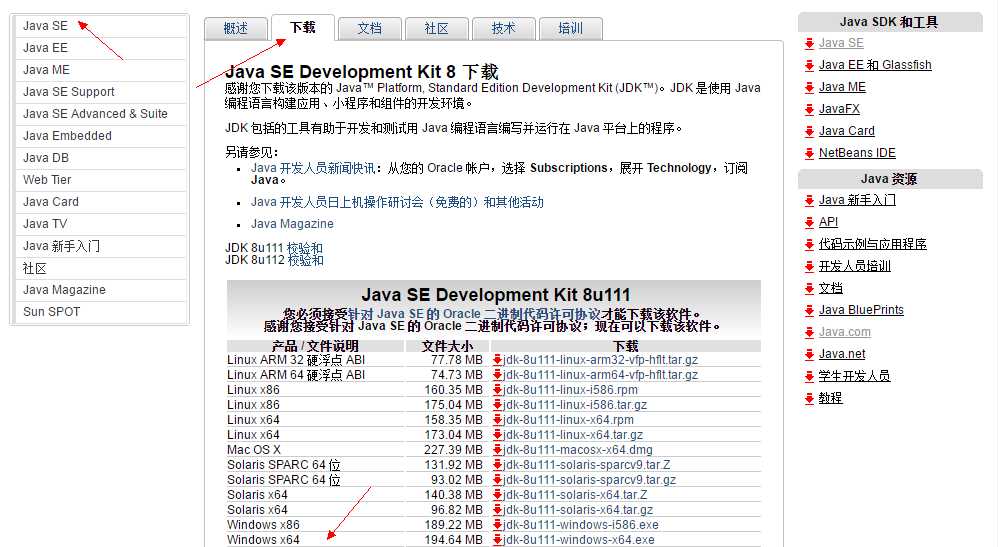Open 代码示例与应用程序 resource link
Image resolution: width=998 pixels, height=547 pixels.
click(x=873, y=245)
